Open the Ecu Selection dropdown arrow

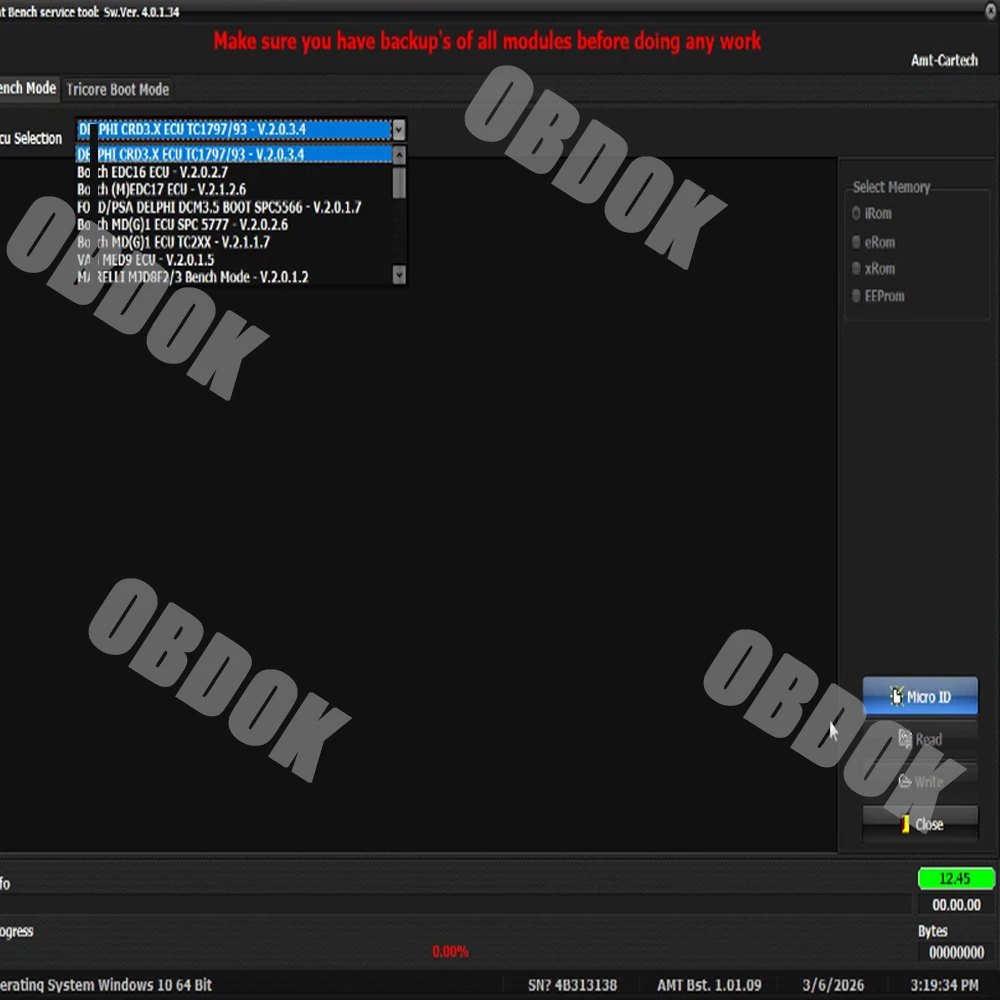pyautogui.click(x=399, y=129)
